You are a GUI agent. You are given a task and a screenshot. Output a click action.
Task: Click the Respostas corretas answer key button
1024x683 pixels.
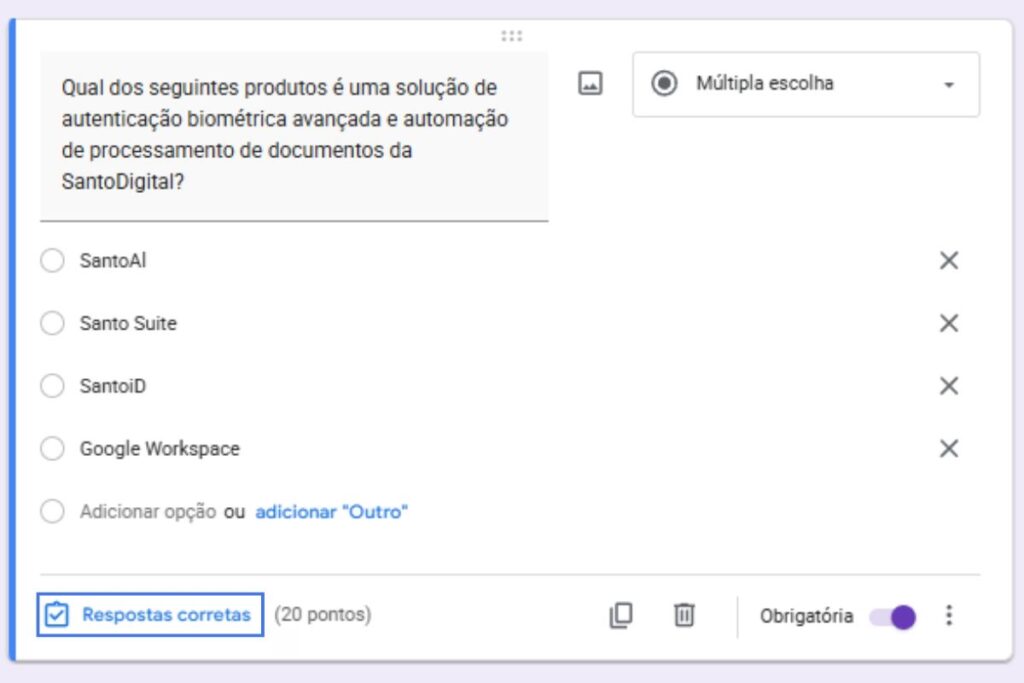pos(149,615)
